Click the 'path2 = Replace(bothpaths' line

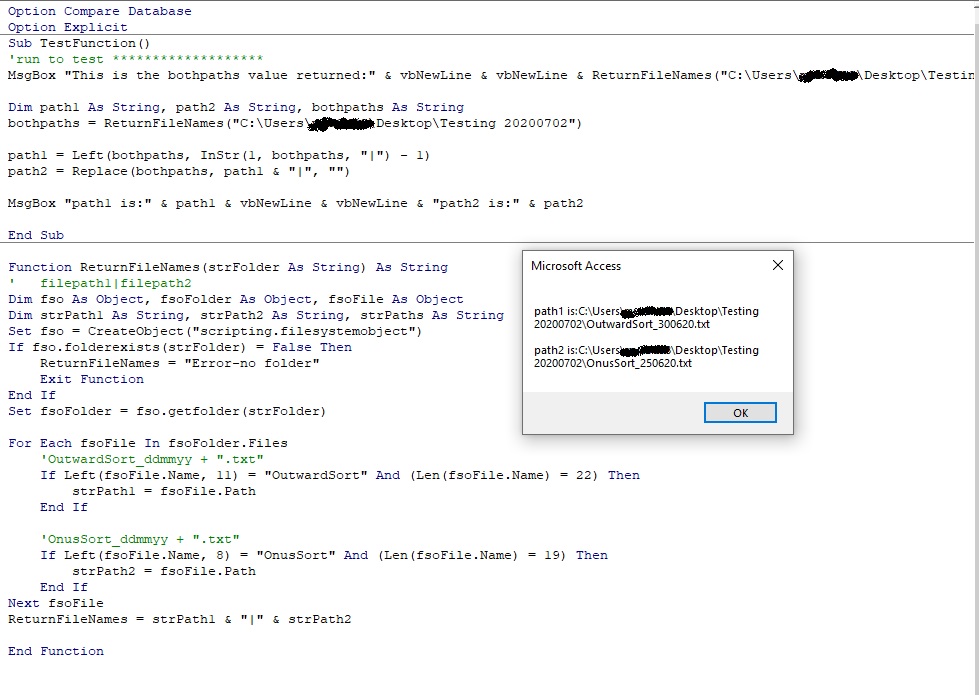(179, 171)
